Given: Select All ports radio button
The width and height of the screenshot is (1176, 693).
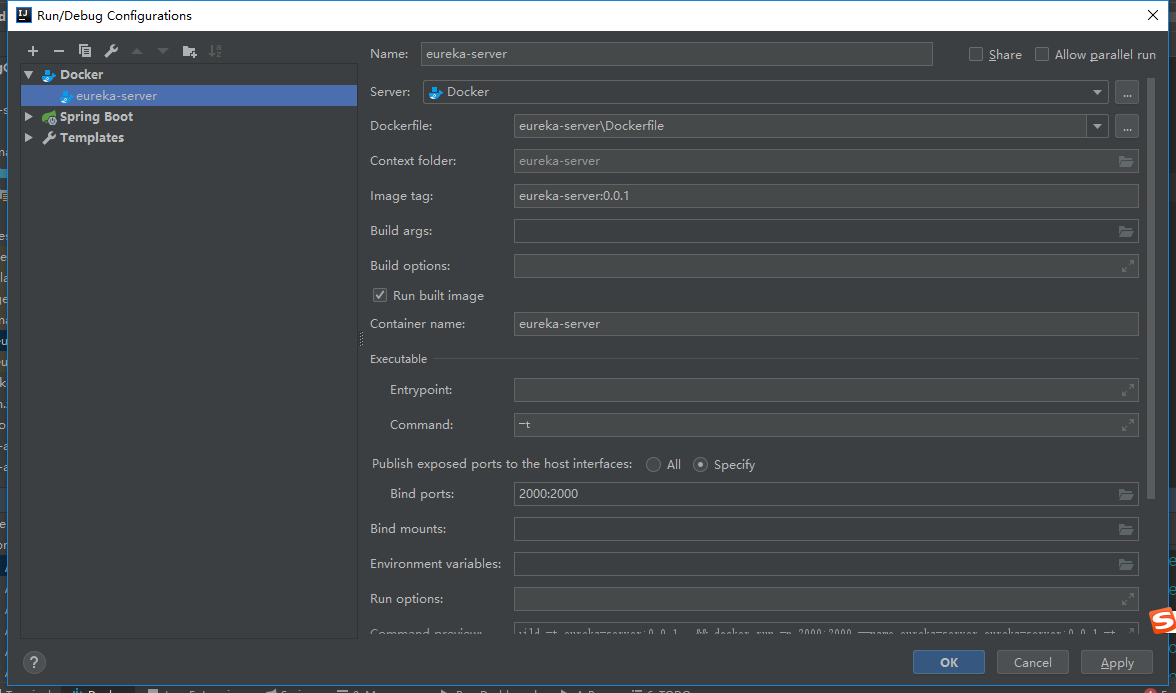Looking at the screenshot, I should pyautogui.click(x=653, y=465).
